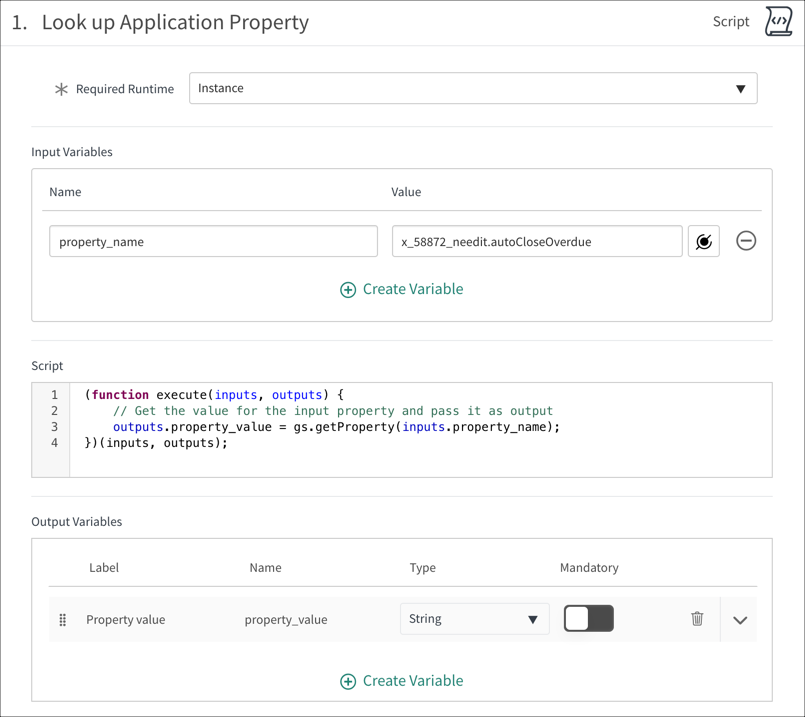
Task: Delete the Property value output variable
Action: 697,618
